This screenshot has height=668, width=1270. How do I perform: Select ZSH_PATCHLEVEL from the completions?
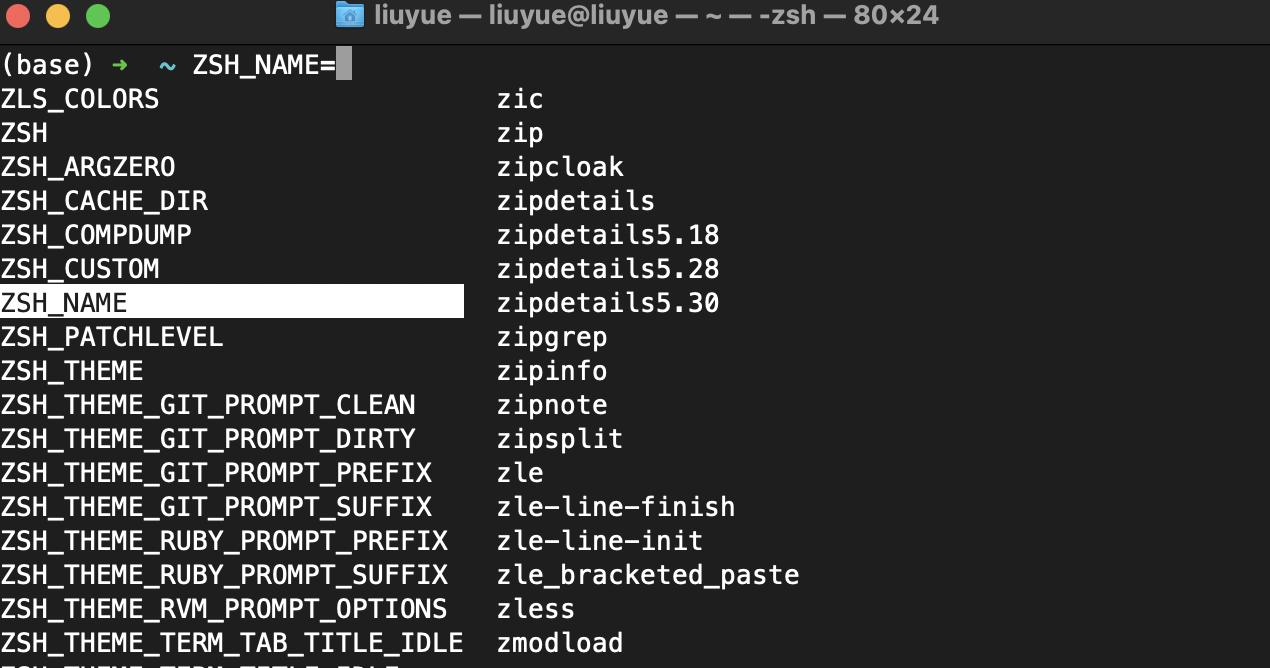(x=112, y=337)
